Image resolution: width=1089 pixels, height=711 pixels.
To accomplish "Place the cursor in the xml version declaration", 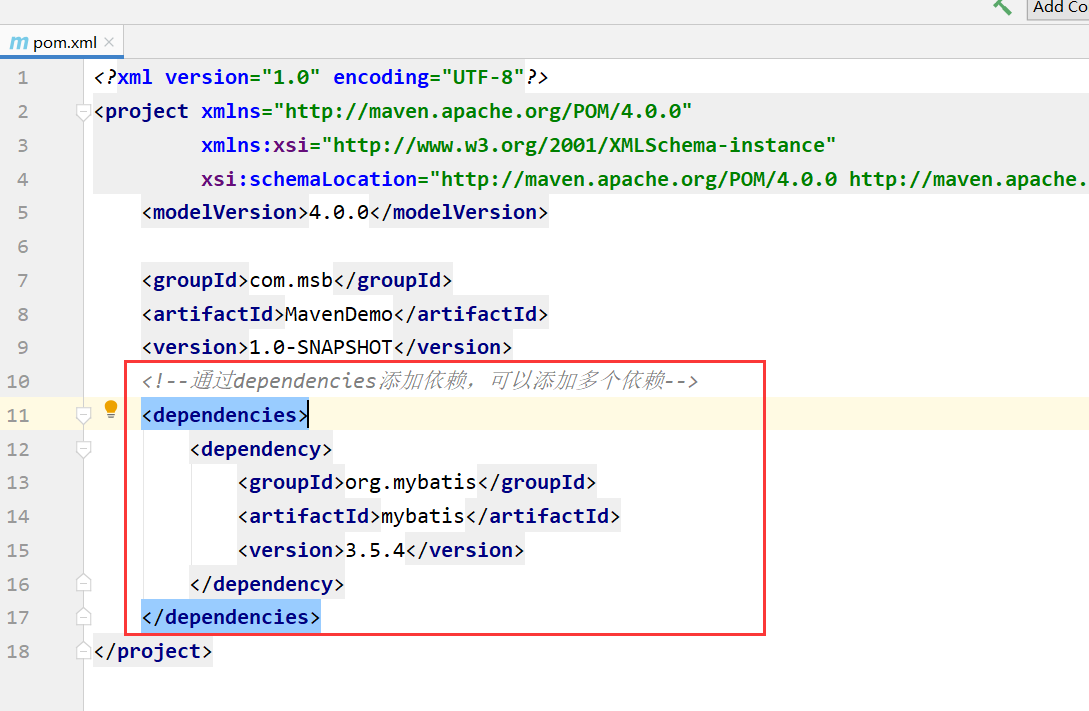I will pyautogui.click(x=321, y=77).
